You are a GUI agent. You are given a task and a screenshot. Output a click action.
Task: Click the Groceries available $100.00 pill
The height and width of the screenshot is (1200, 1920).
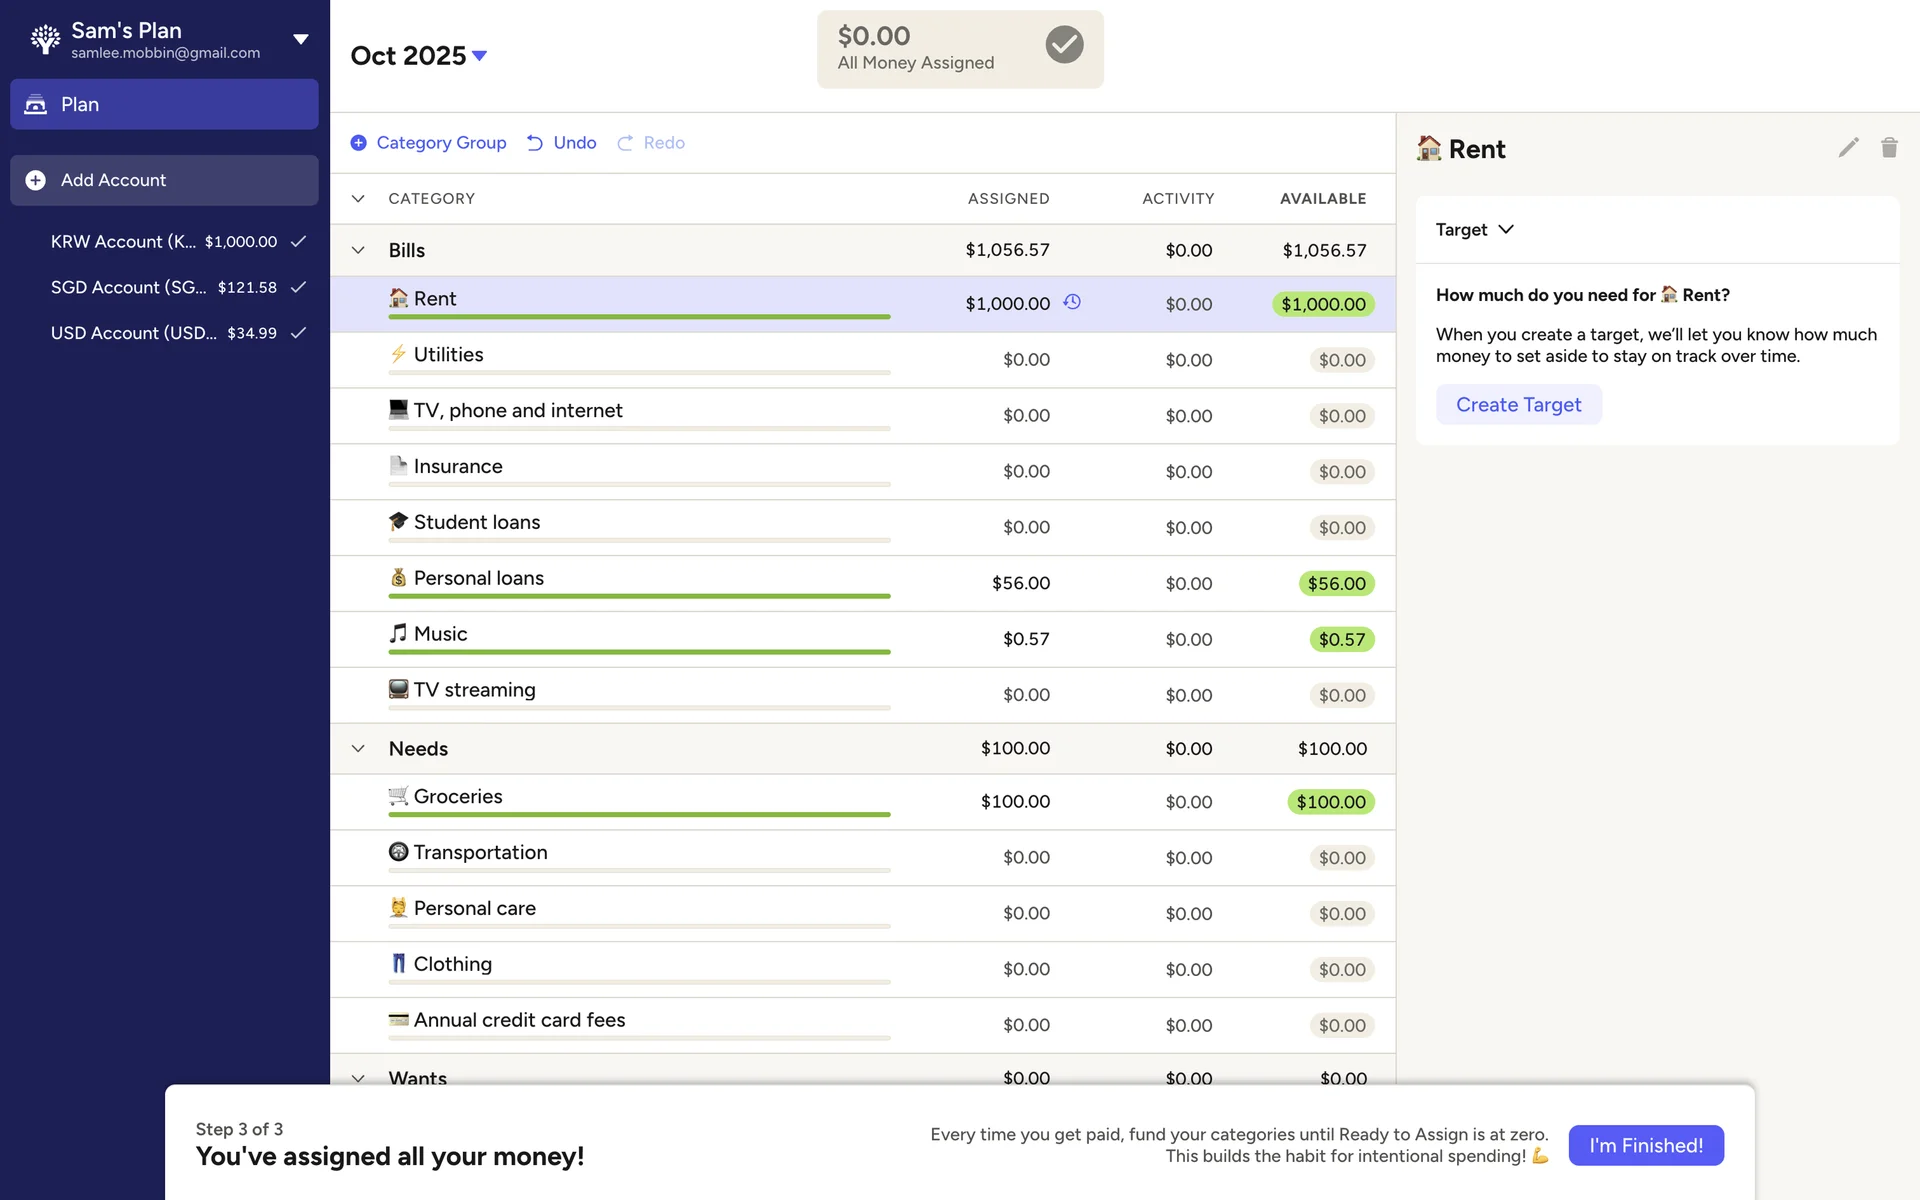pyautogui.click(x=1330, y=802)
